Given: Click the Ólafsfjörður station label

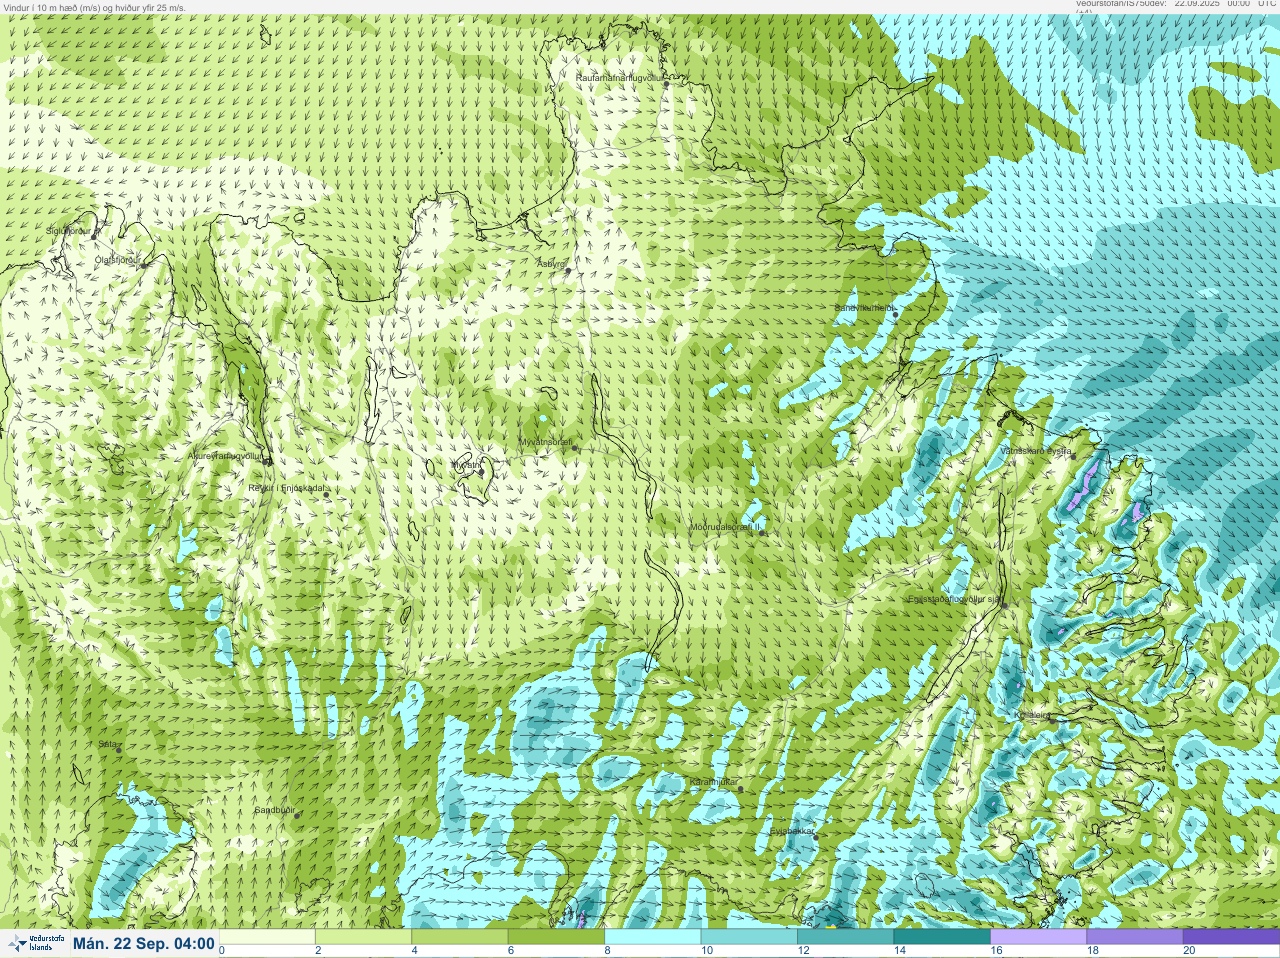Looking at the screenshot, I should click(x=116, y=260).
